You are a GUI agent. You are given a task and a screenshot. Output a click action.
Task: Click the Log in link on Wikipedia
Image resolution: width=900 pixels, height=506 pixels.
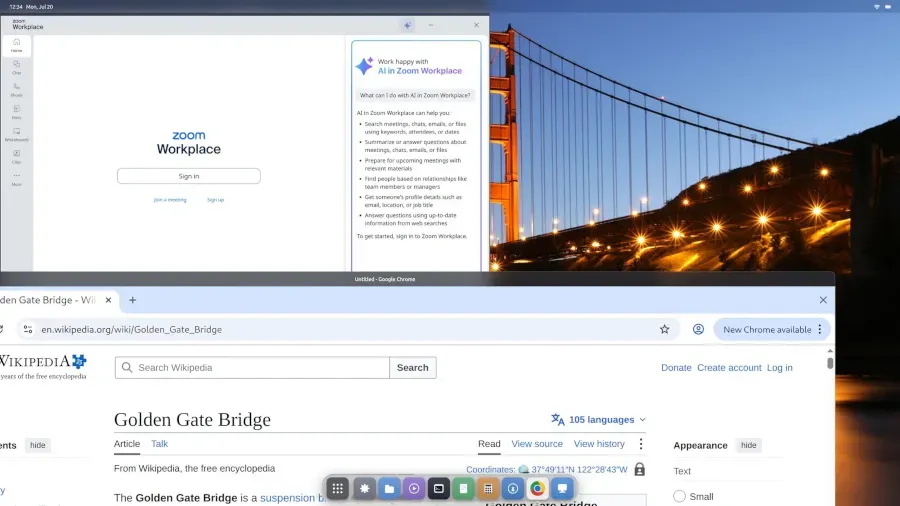pyautogui.click(x=779, y=368)
